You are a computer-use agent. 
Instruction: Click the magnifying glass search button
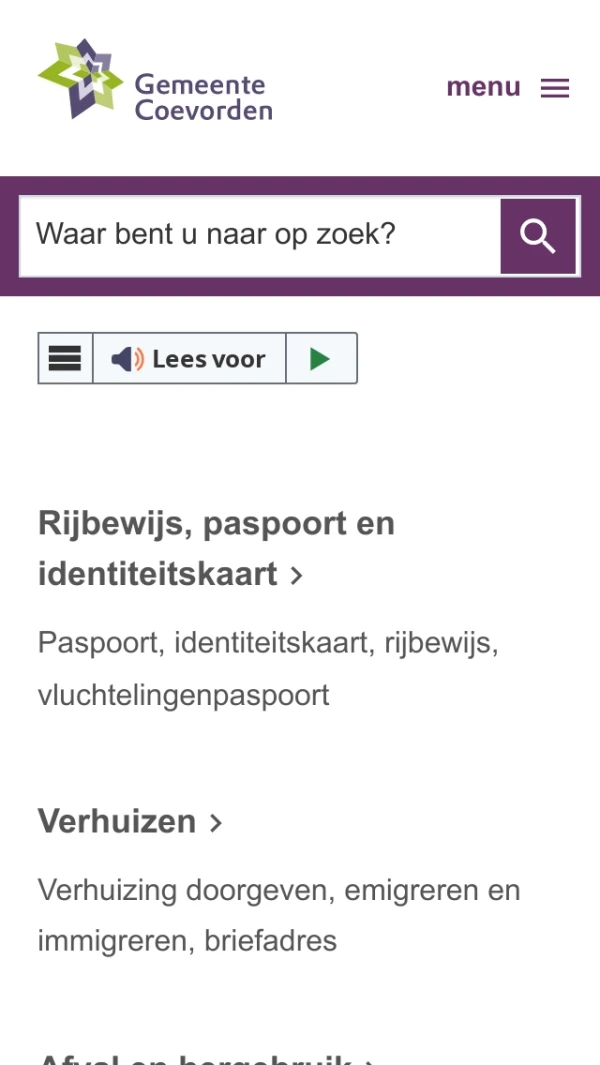[538, 236]
